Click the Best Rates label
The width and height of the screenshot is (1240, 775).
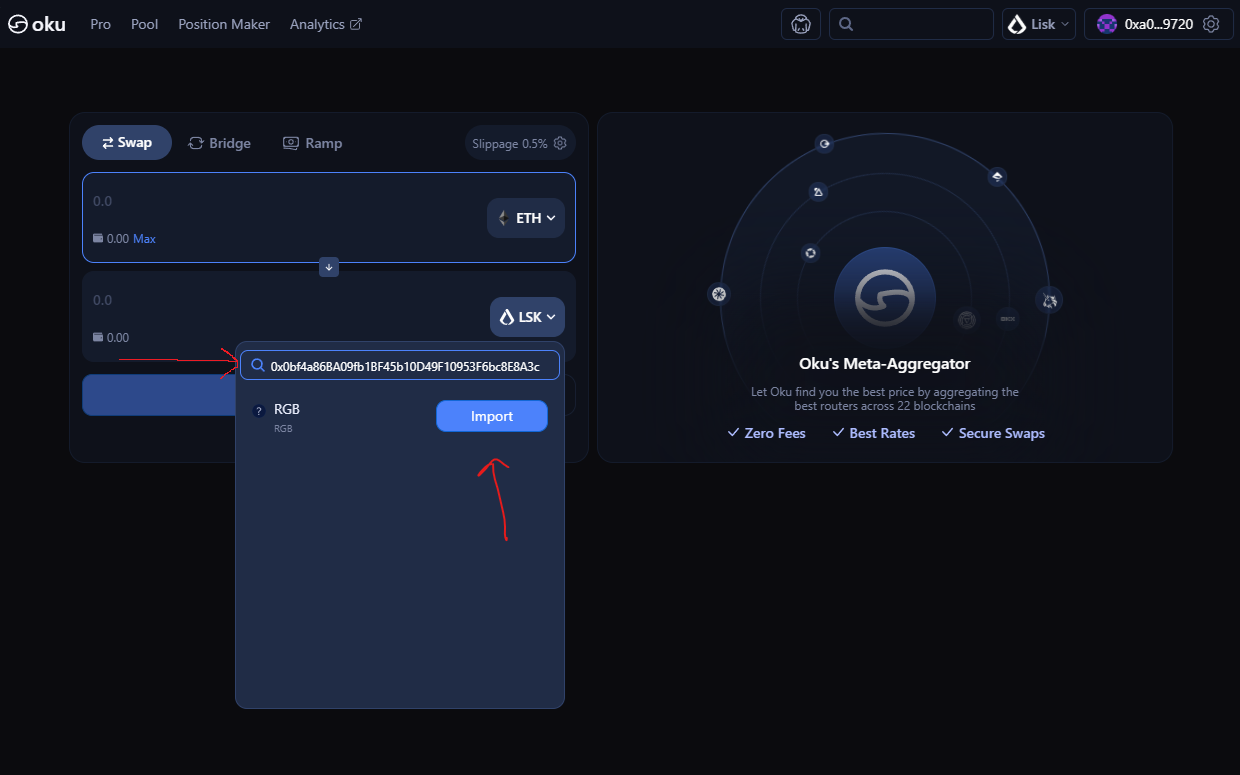point(882,433)
